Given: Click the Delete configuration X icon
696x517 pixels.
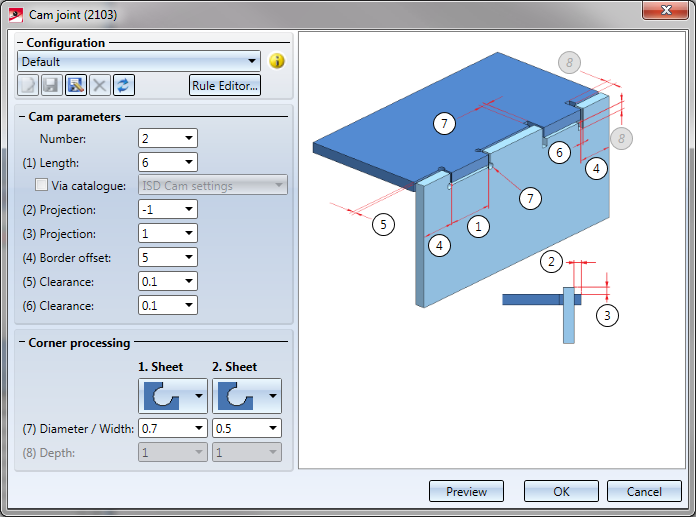Looking at the screenshot, I should pyautogui.click(x=100, y=85).
